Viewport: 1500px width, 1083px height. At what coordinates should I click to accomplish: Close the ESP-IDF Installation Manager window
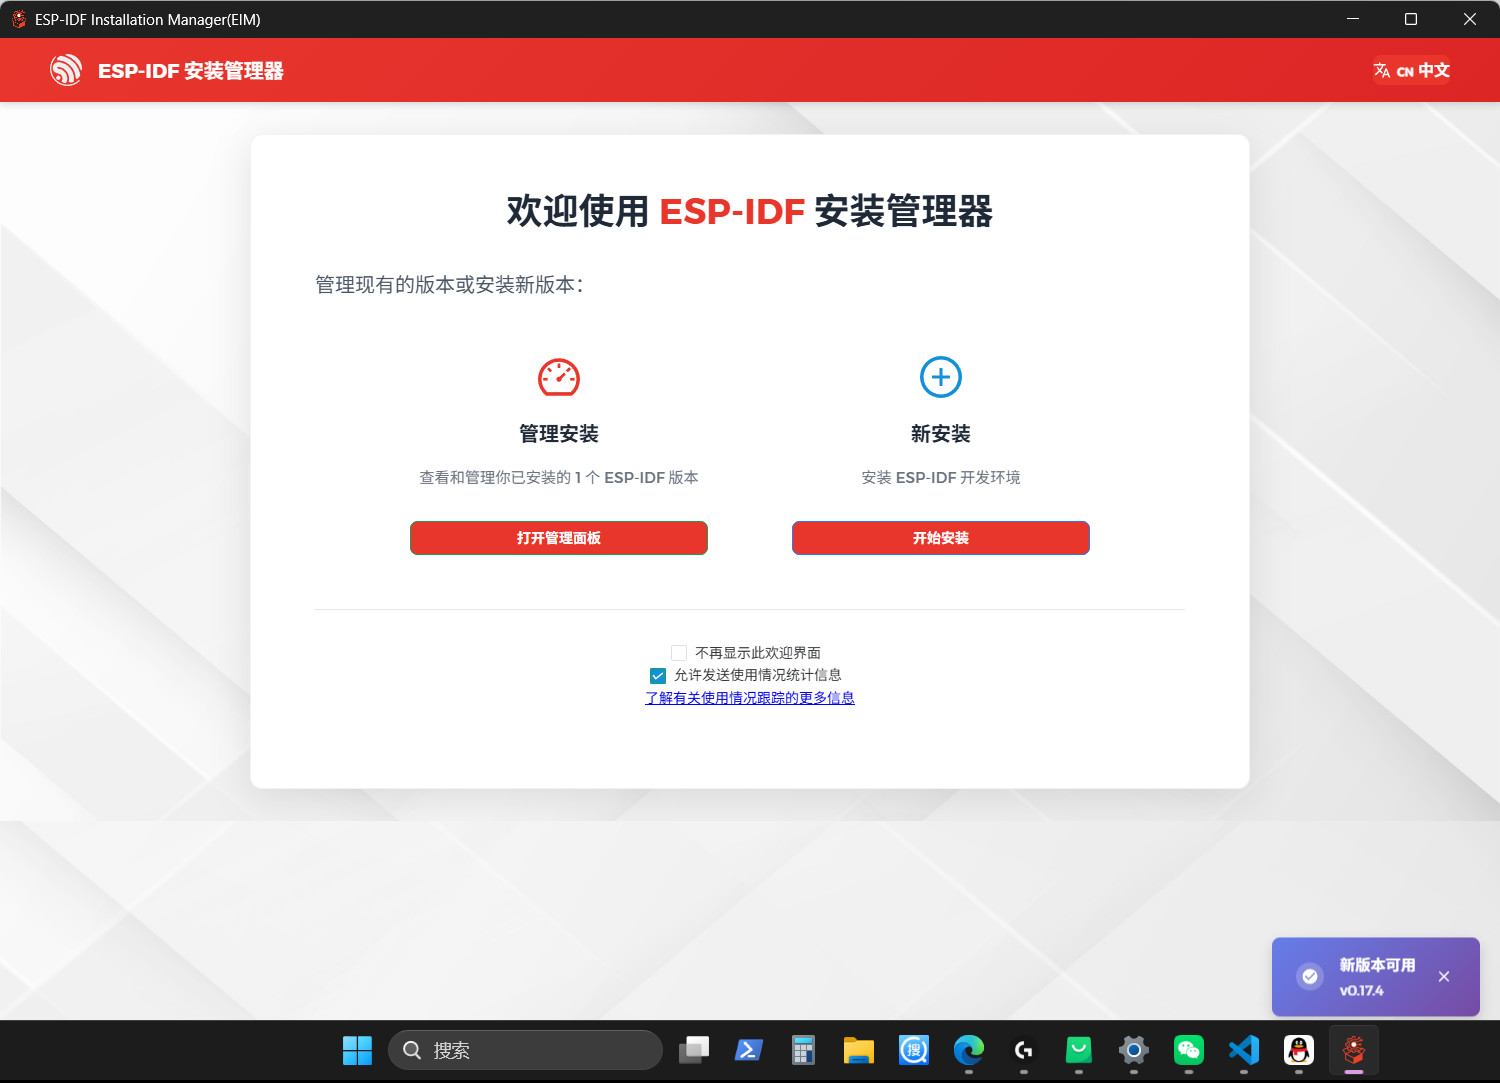(x=1470, y=19)
